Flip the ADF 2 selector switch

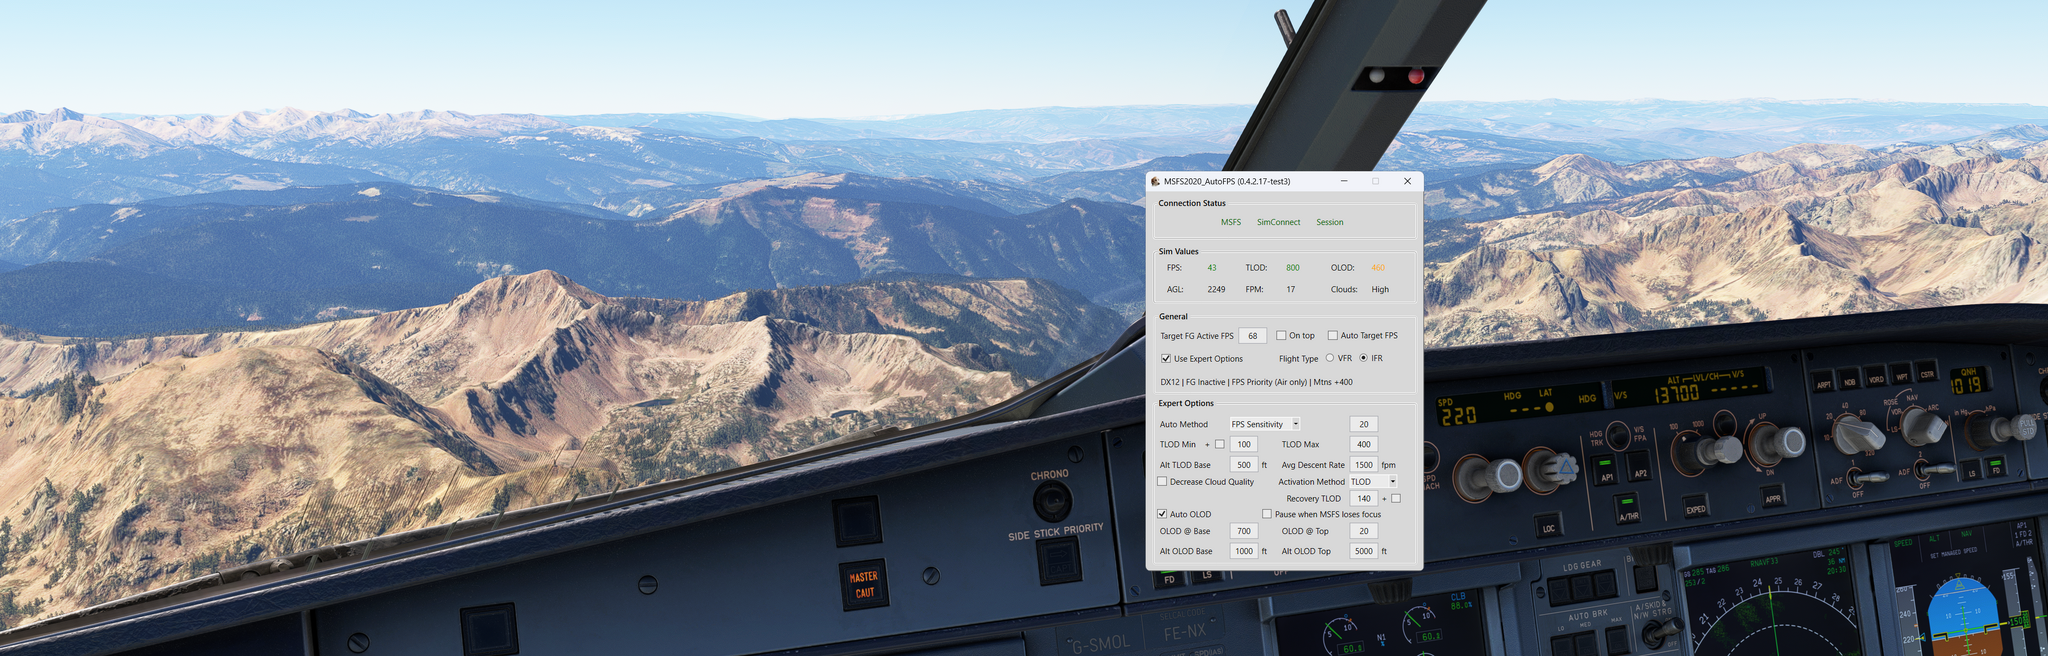pos(1934,468)
